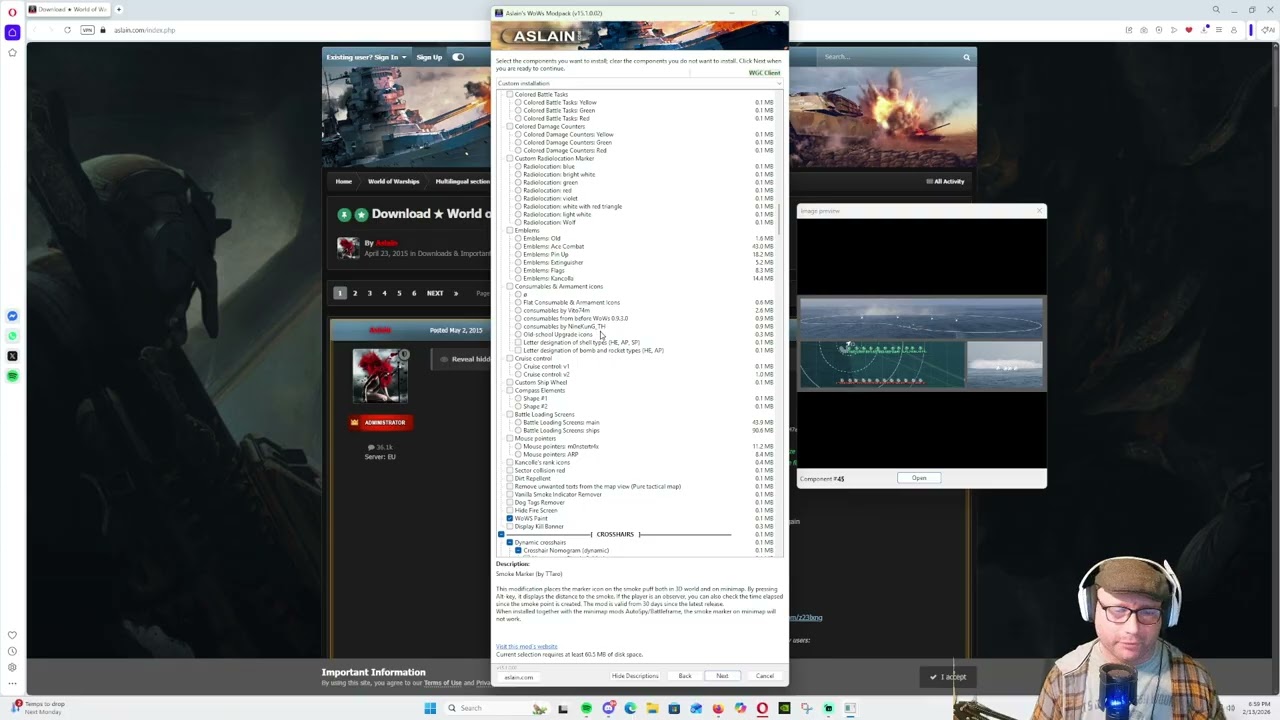Open the Home menu on the forum
Viewport: 1280px width, 720px height.
click(344, 181)
